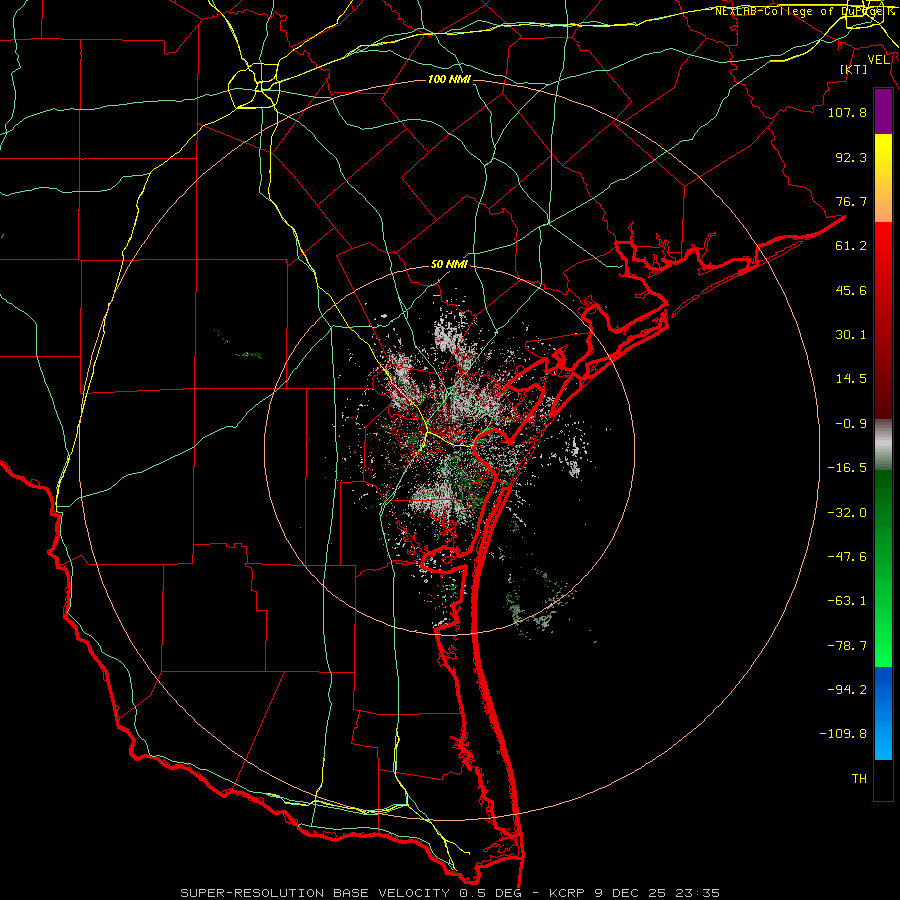Viewport: 900px width, 900px height.
Task: Click the -47.6 legend value
Action: coord(847,557)
